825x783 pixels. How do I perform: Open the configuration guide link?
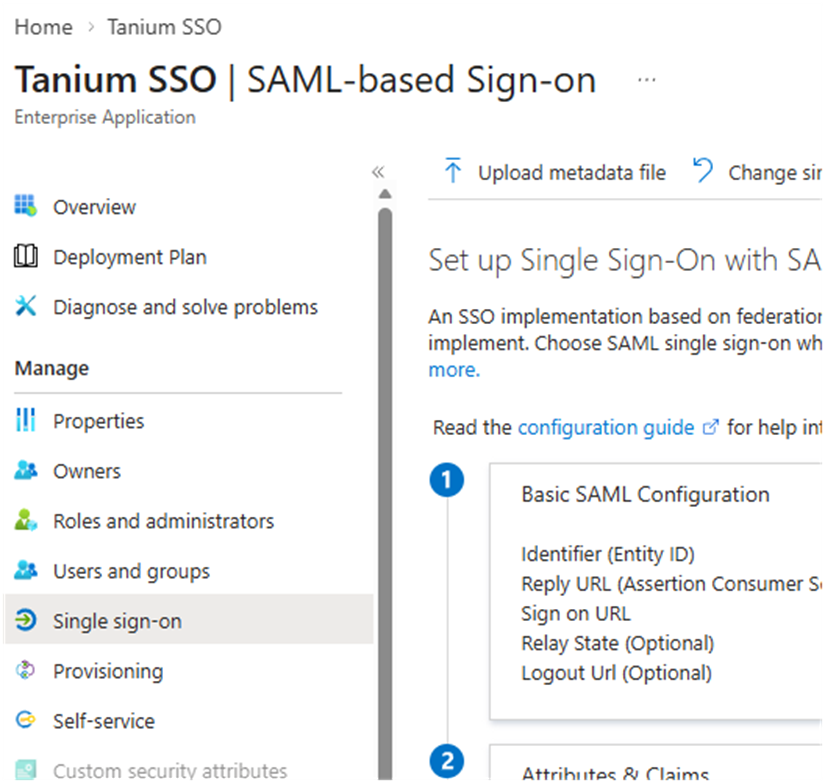[x=606, y=427]
